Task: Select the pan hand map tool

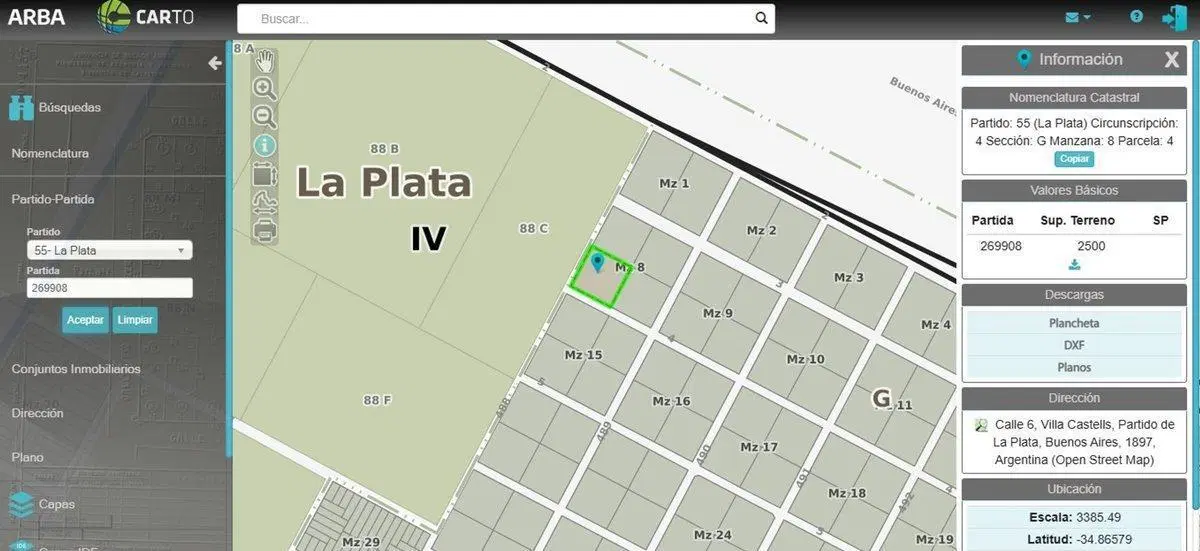Action: click(265, 61)
